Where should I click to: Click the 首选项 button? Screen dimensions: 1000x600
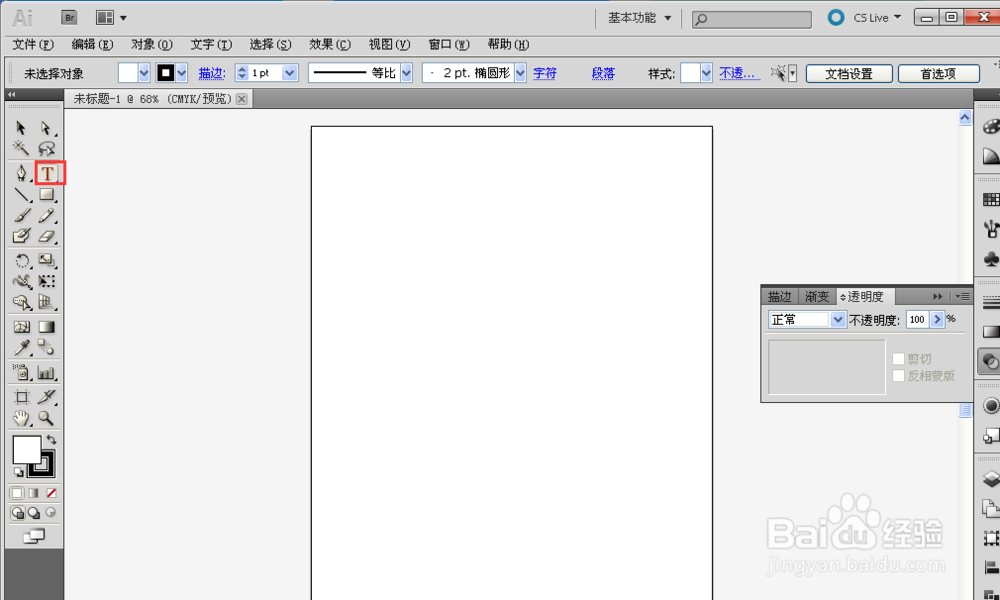938,72
